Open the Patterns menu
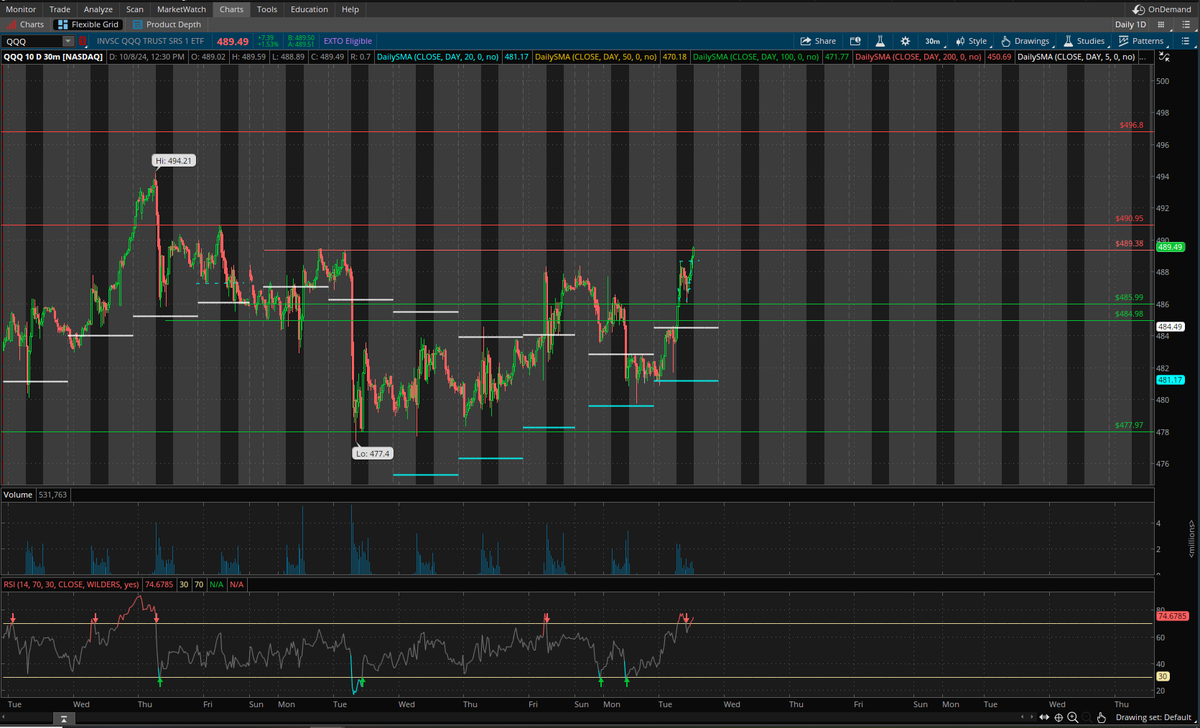Image resolution: width=1200 pixels, height=728 pixels. [x=1141, y=41]
